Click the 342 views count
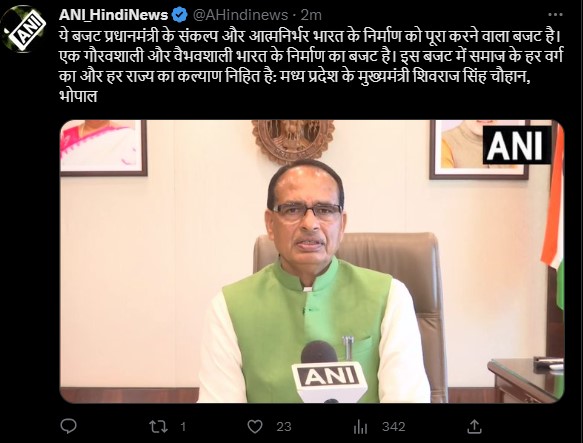 (393, 427)
